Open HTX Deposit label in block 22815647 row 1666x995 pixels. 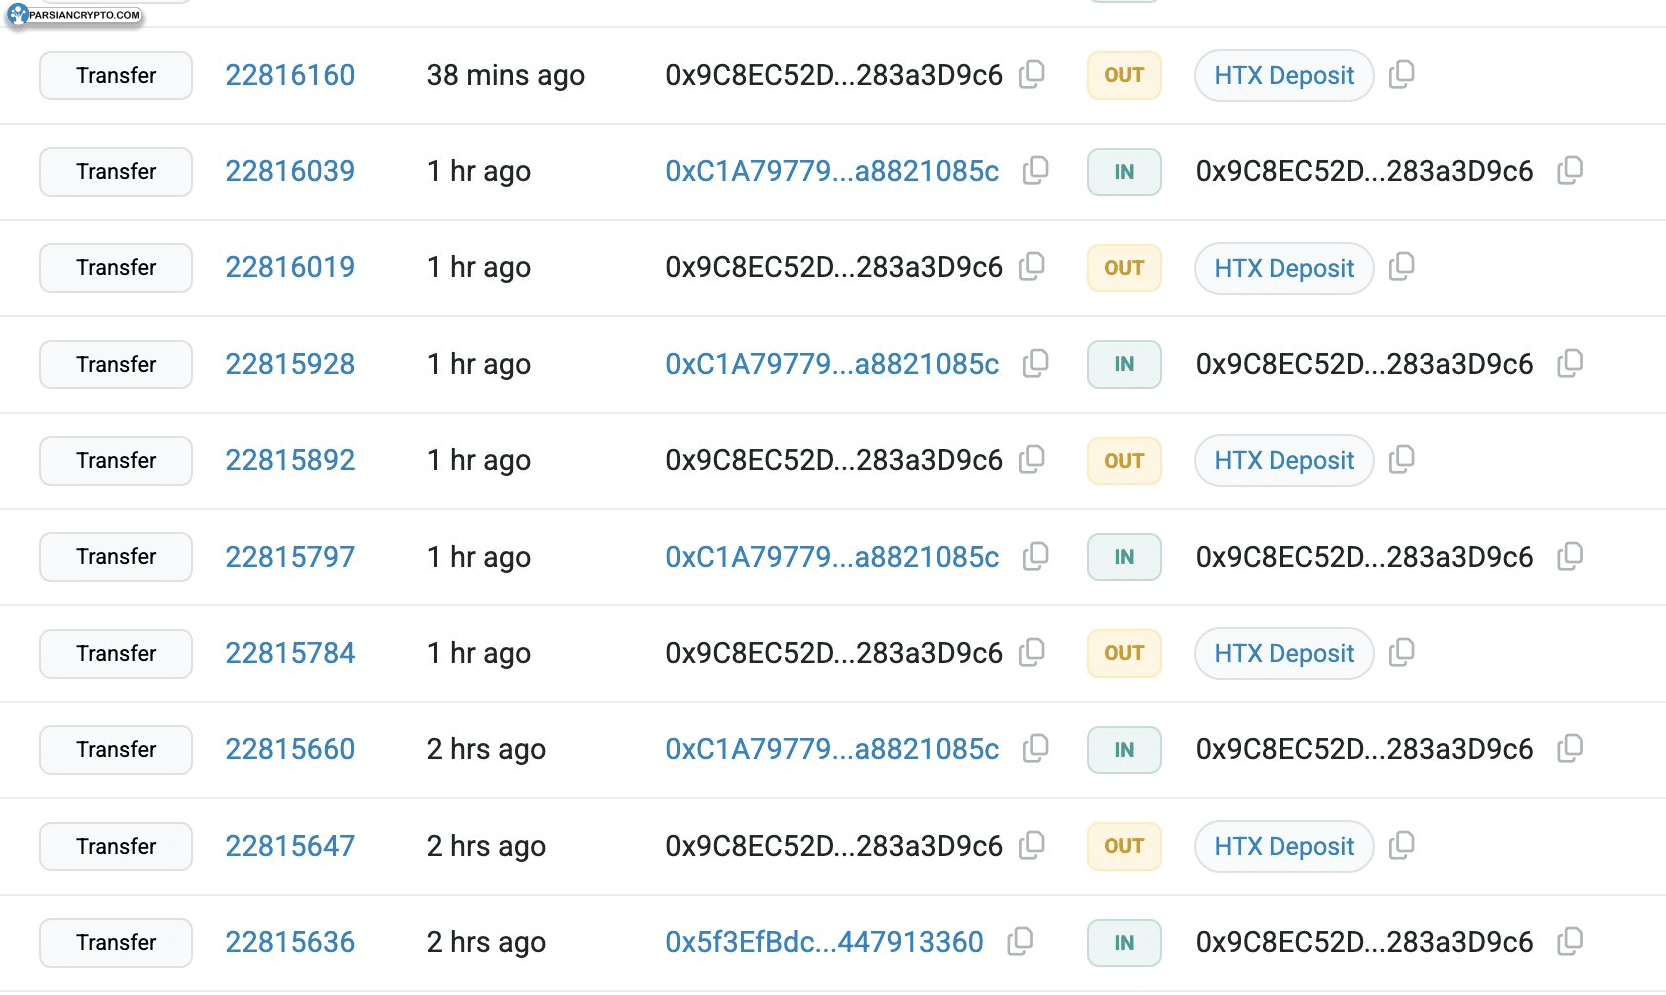click(1284, 846)
